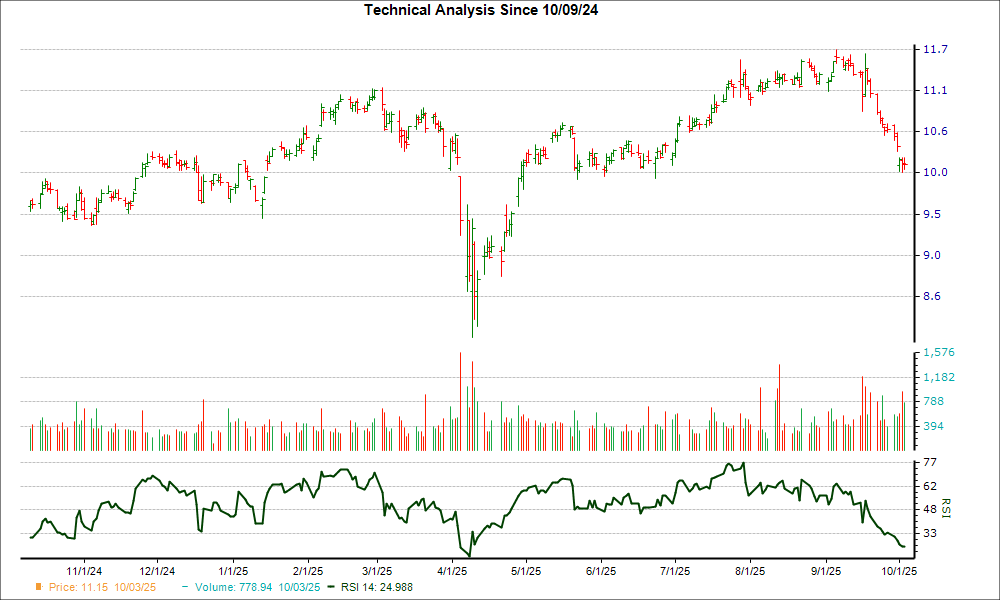Click the 77 RSI axis label
Viewport: 1000px width, 600px height.
[932, 462]
